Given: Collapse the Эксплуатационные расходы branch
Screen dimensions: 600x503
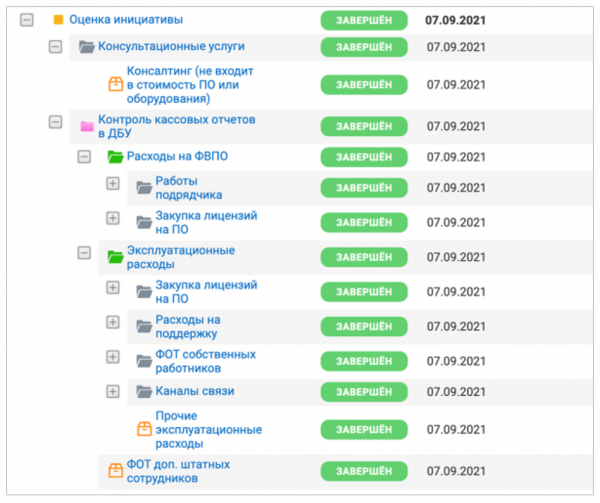Looking at the screenshot, I should 84,255.
